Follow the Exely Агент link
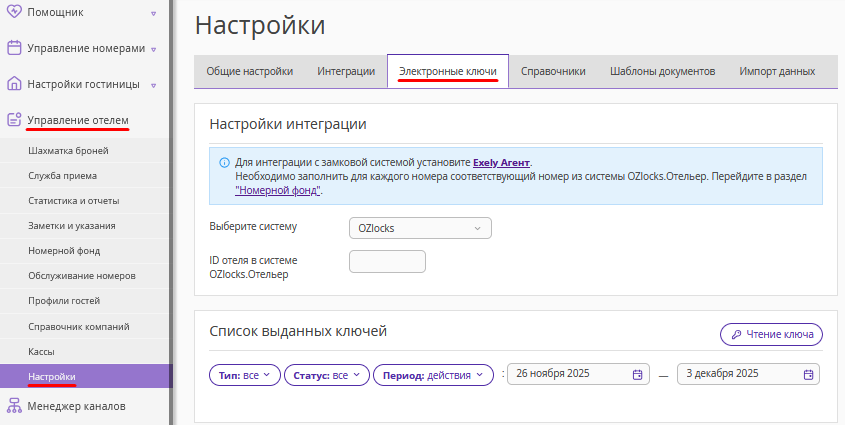This screenshot has height=425, width=845. (x=502, y=161)
